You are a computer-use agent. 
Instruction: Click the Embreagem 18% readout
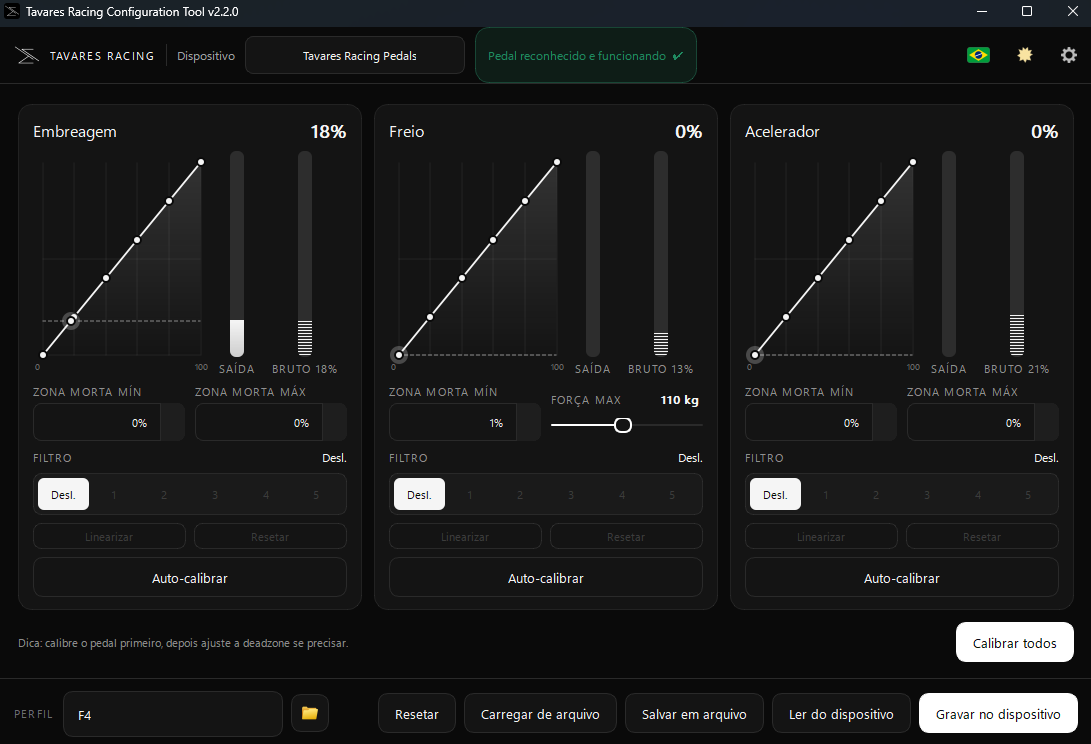(x=328, y=132)
